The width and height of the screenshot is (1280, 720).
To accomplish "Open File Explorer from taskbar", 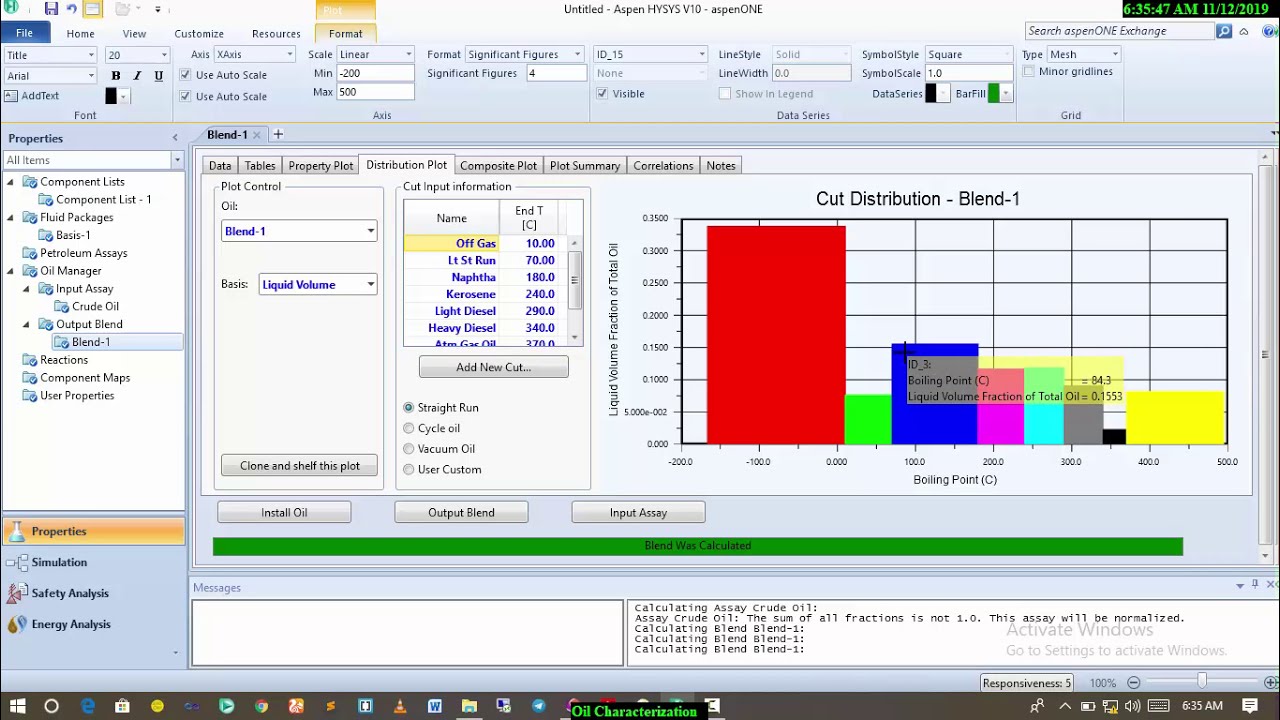I will (469, 706).
